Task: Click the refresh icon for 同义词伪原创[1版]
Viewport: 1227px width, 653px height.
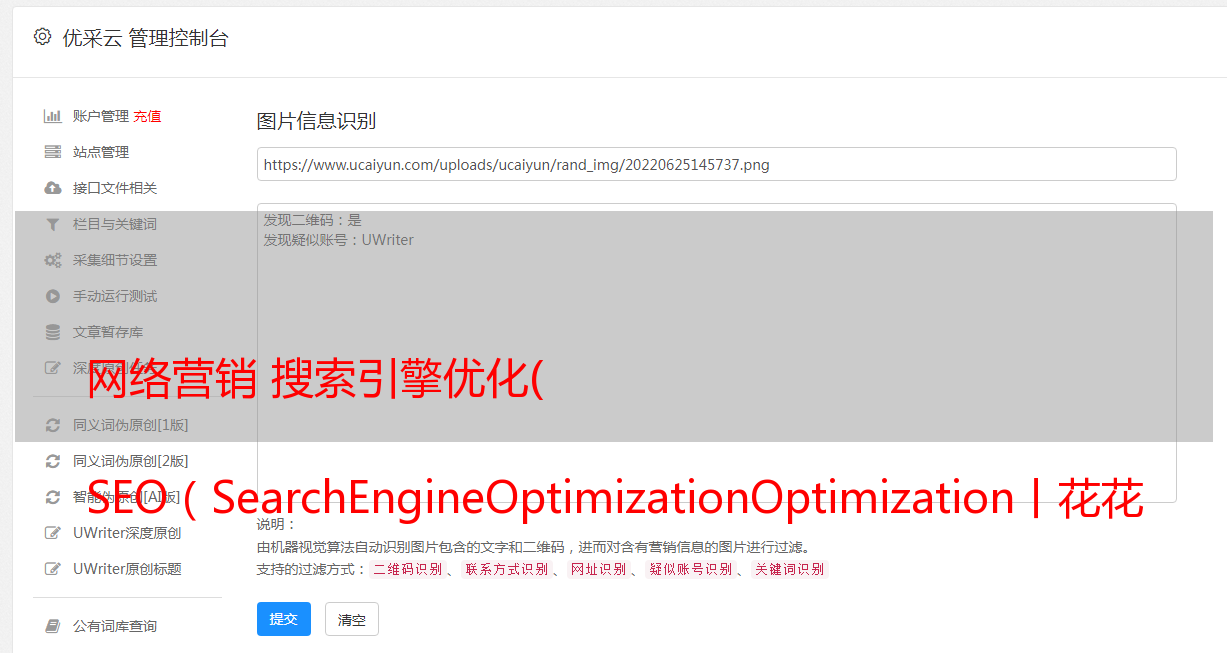Action: [53, 425]
